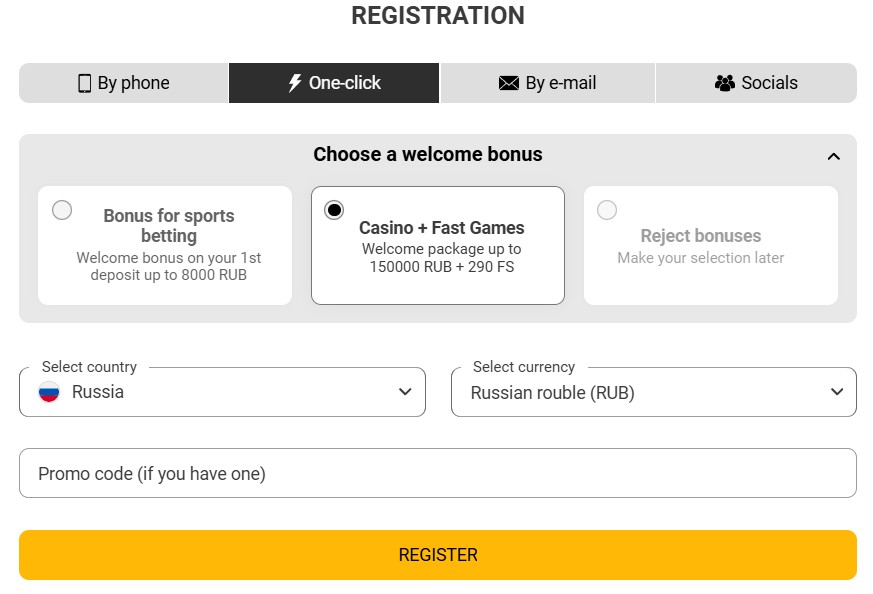Click the Promo code input field

[x=437, y=473]
